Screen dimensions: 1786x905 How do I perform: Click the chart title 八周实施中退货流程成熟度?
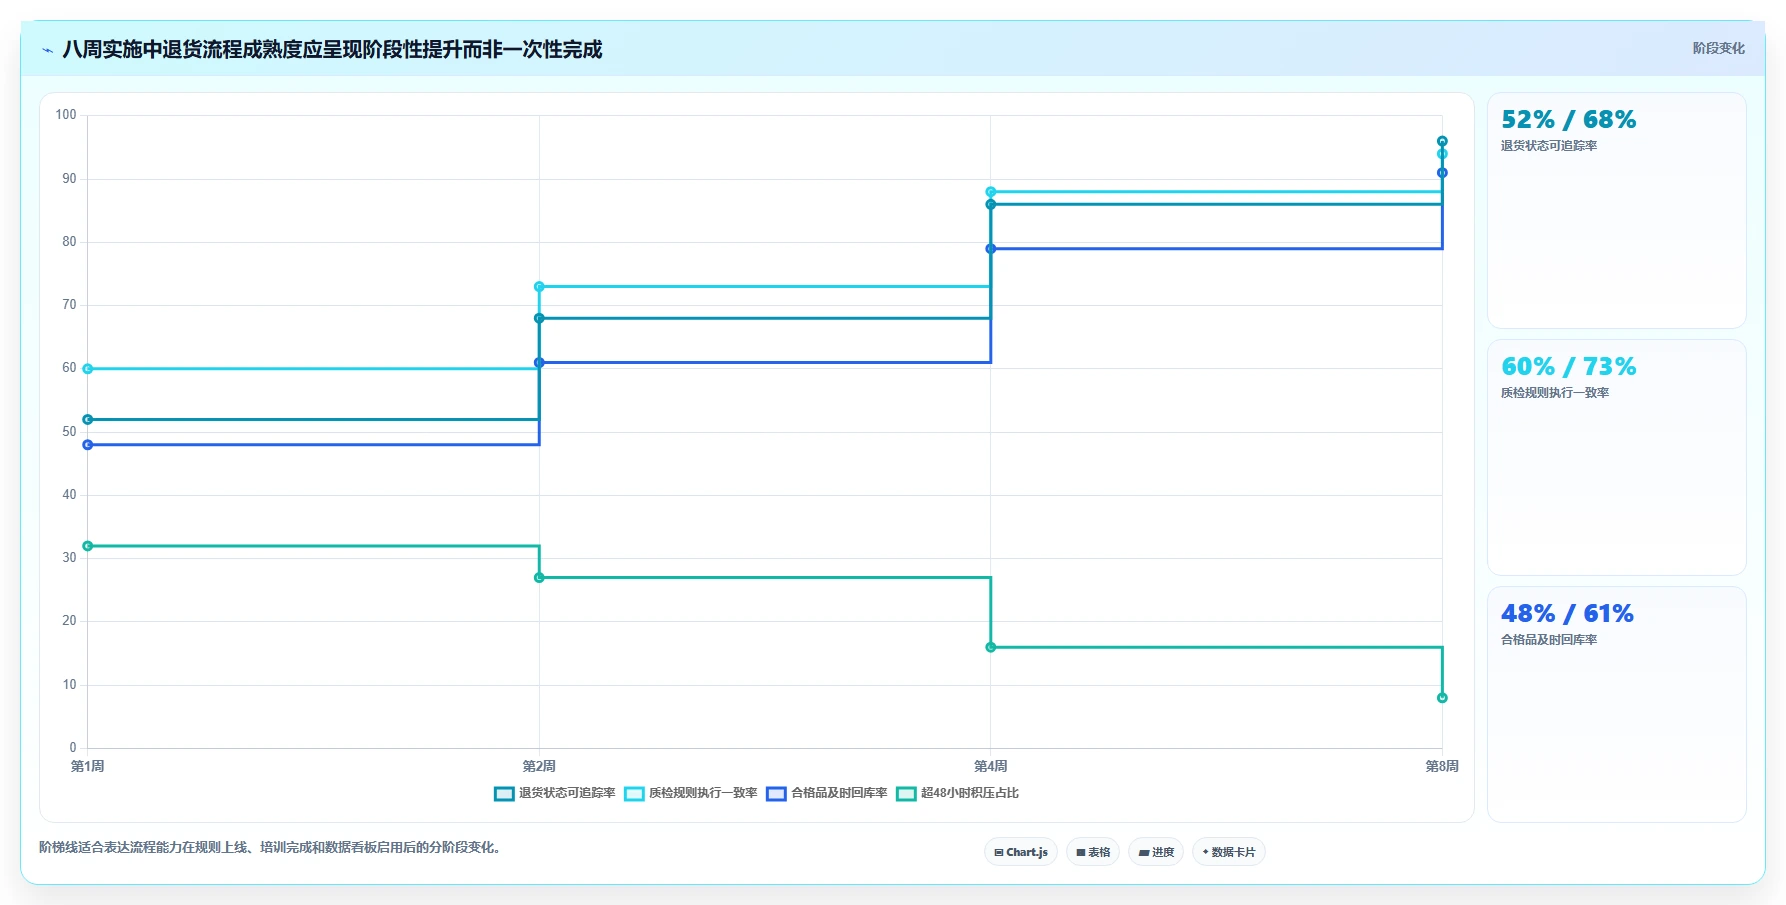pyautogui.click(x=332, y=49)
